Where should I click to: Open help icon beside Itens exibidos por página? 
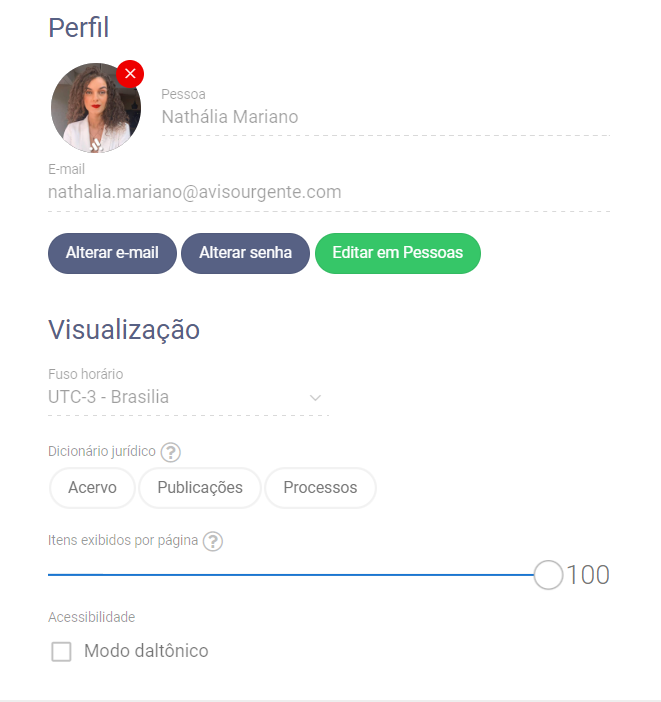[x=213, y=541]
